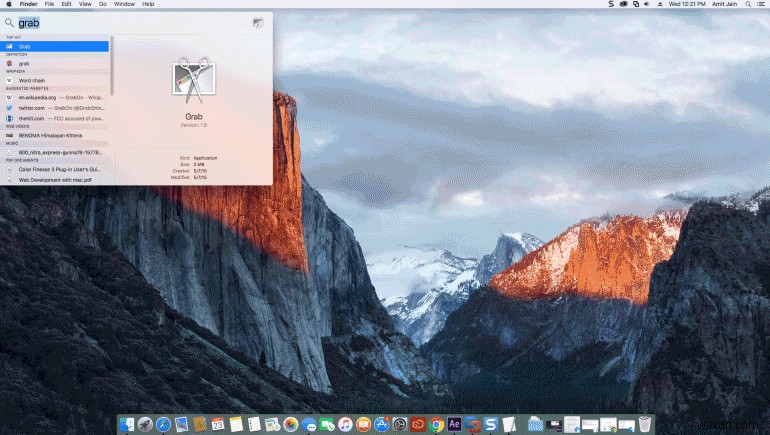770x435 pixels.
Task: Click the volume speaker menu bar icon
Action: click(647, 4)
